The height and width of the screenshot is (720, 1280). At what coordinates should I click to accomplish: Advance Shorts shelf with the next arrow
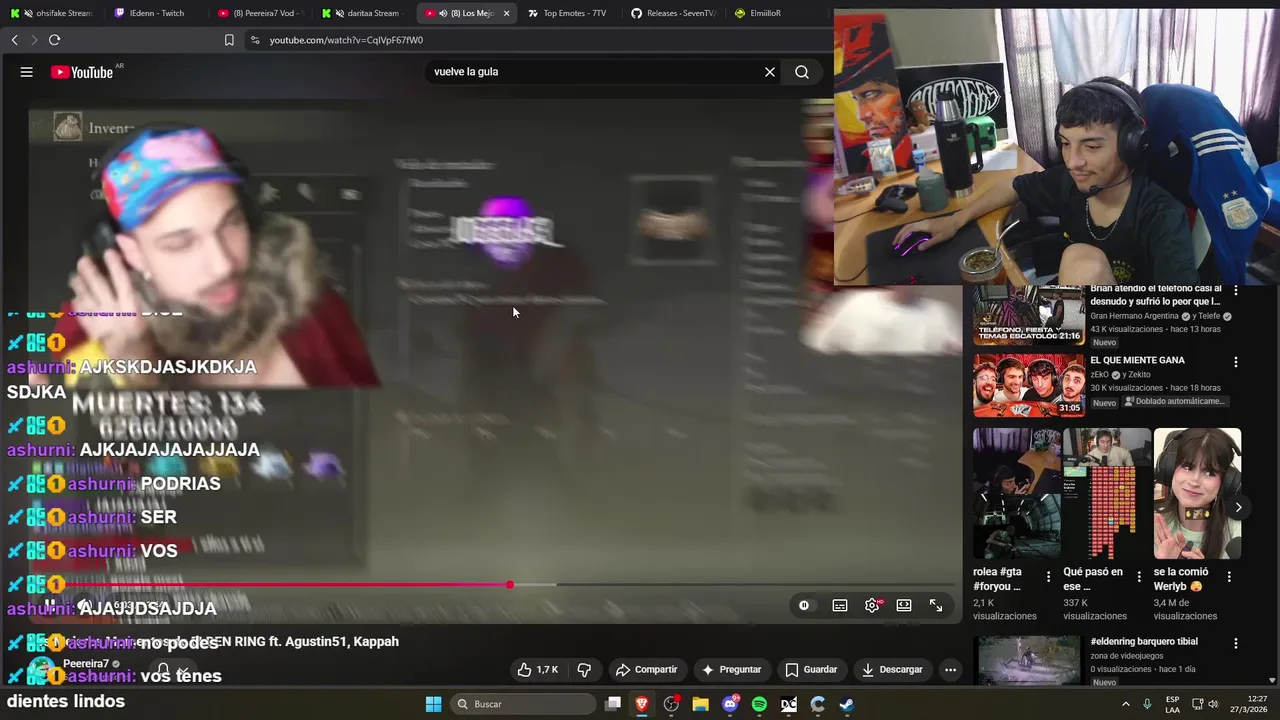pos(1238,507)
